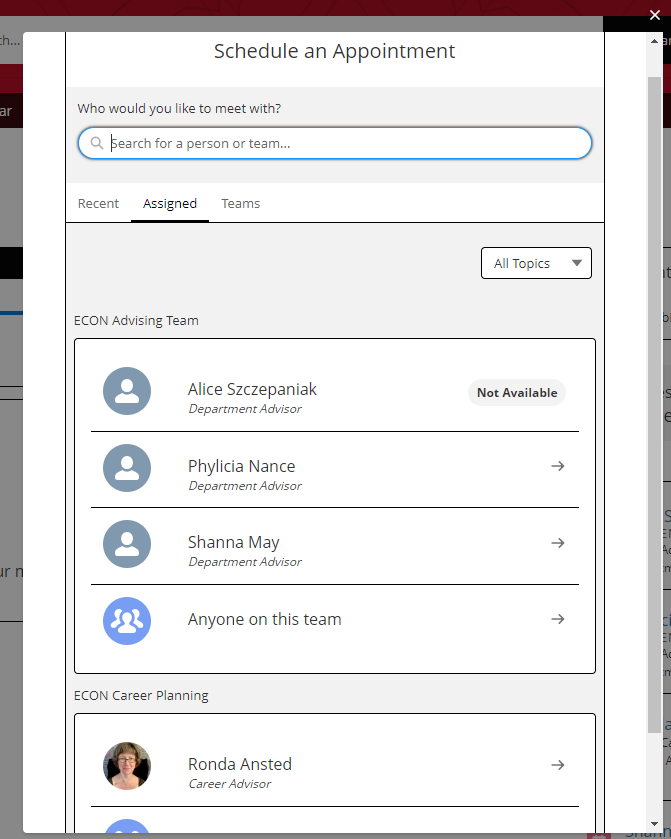
Task: Click the Not Available badge
Action: coord(517,393)
